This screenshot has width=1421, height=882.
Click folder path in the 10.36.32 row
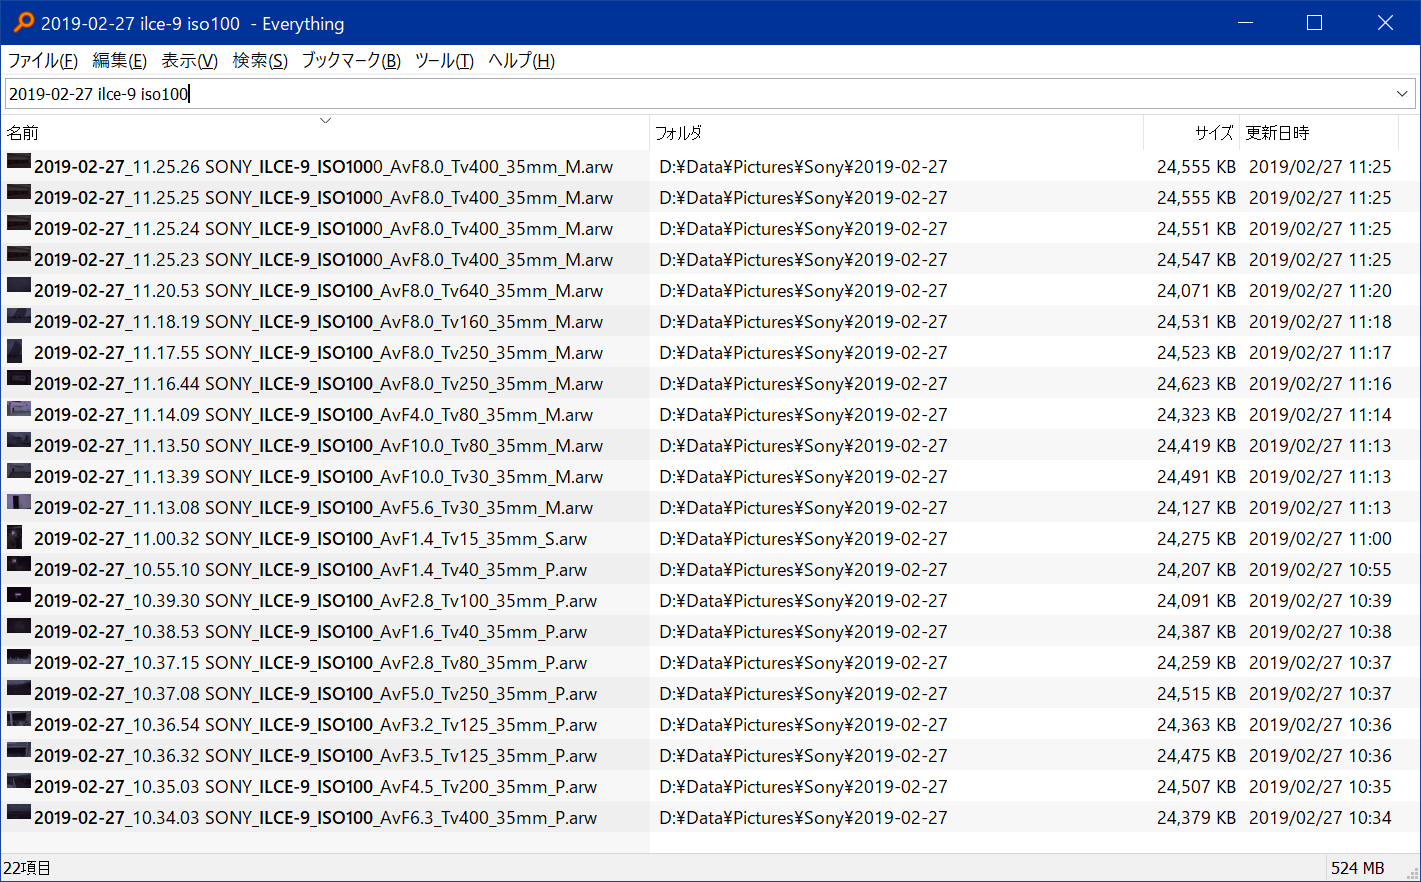(x=803, y=756)
